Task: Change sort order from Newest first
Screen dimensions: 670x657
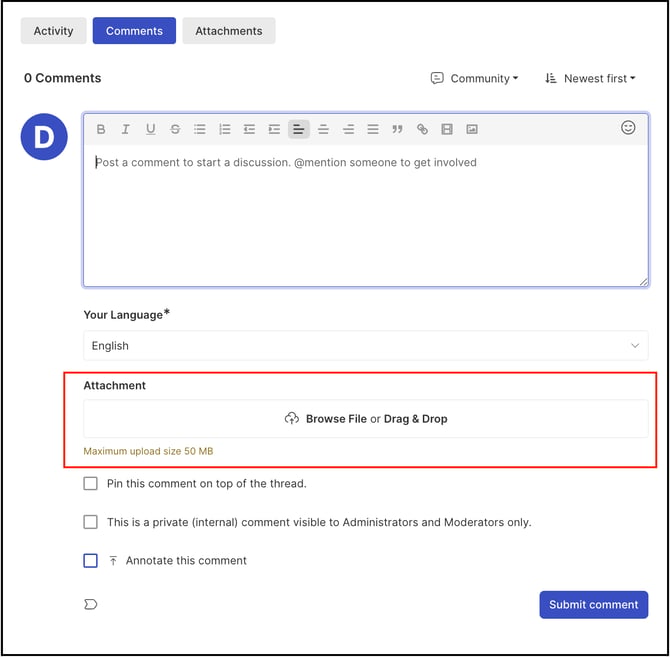Action: coord(590,79)
